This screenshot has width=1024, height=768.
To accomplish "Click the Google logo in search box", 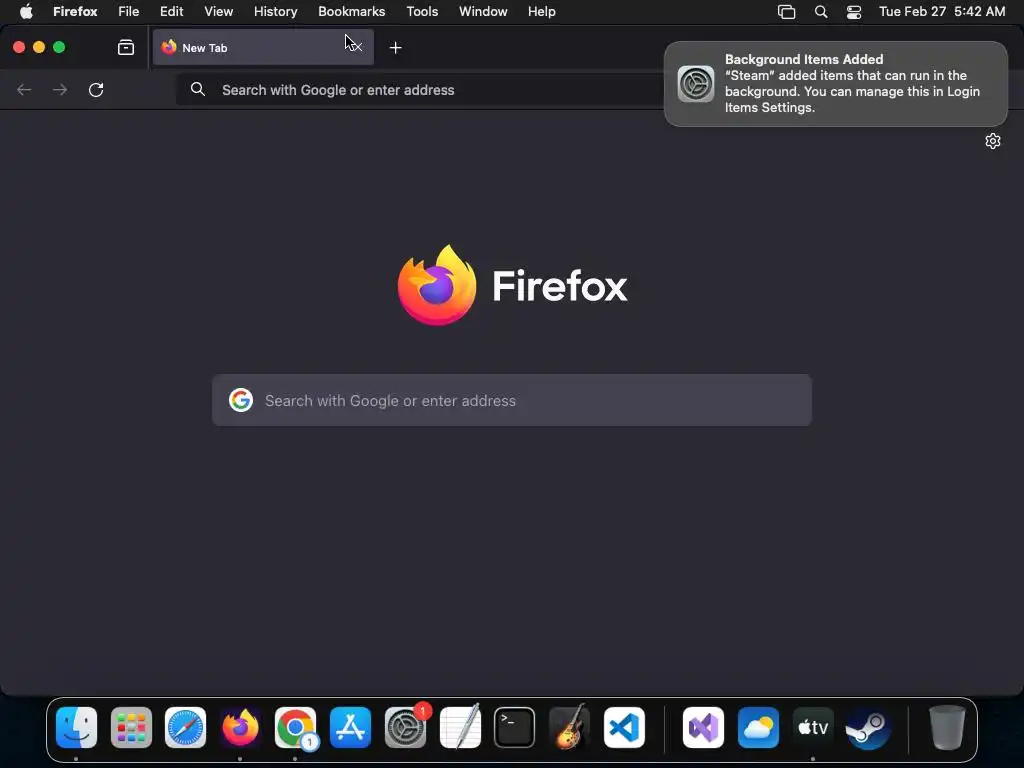I will [241, 400].
